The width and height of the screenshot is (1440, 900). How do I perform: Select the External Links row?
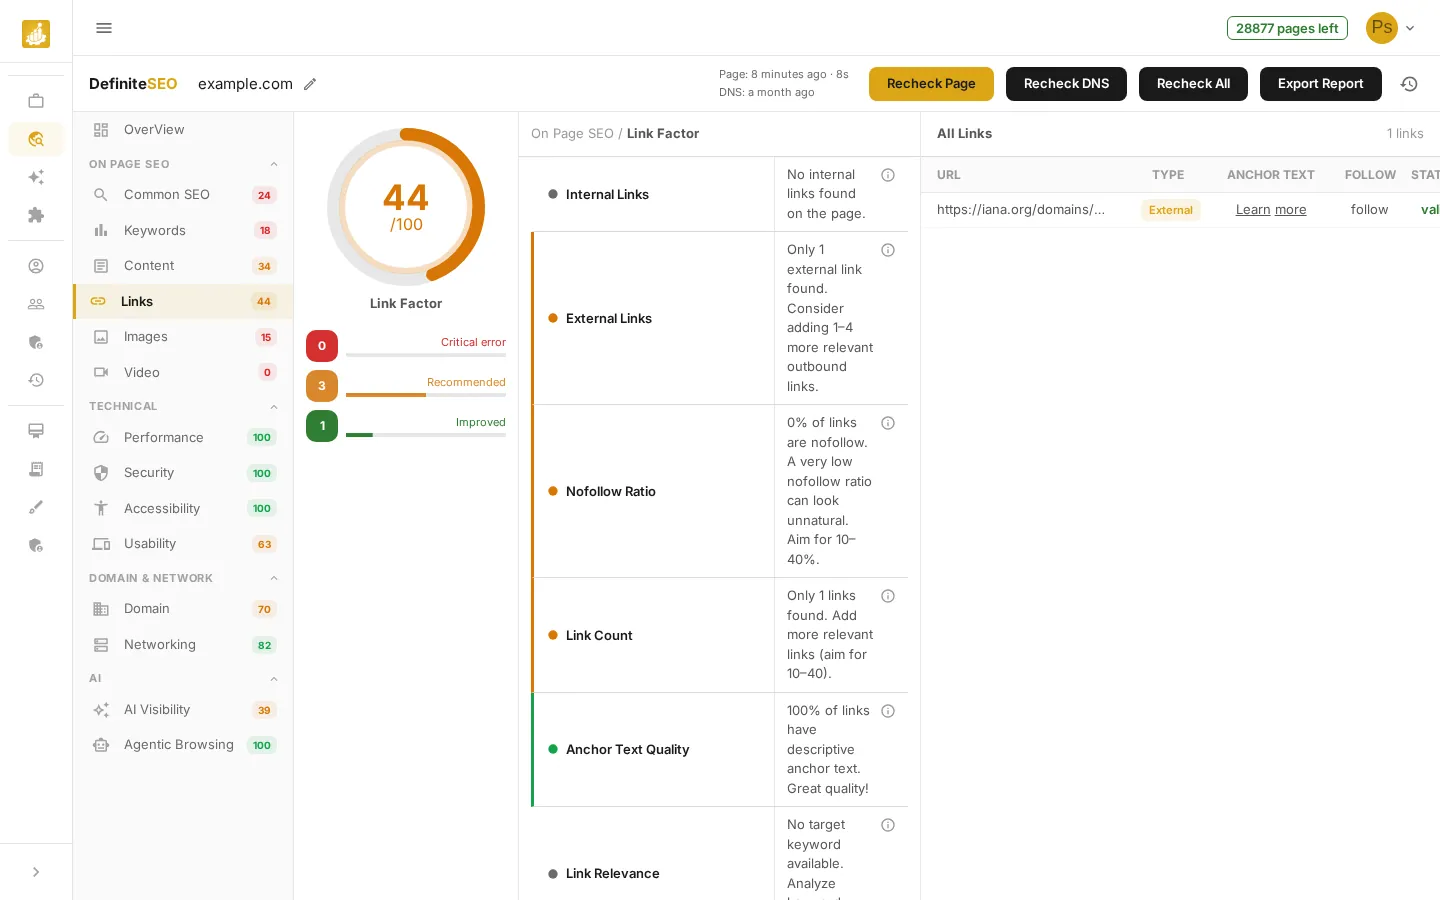(x=720, y=318)
